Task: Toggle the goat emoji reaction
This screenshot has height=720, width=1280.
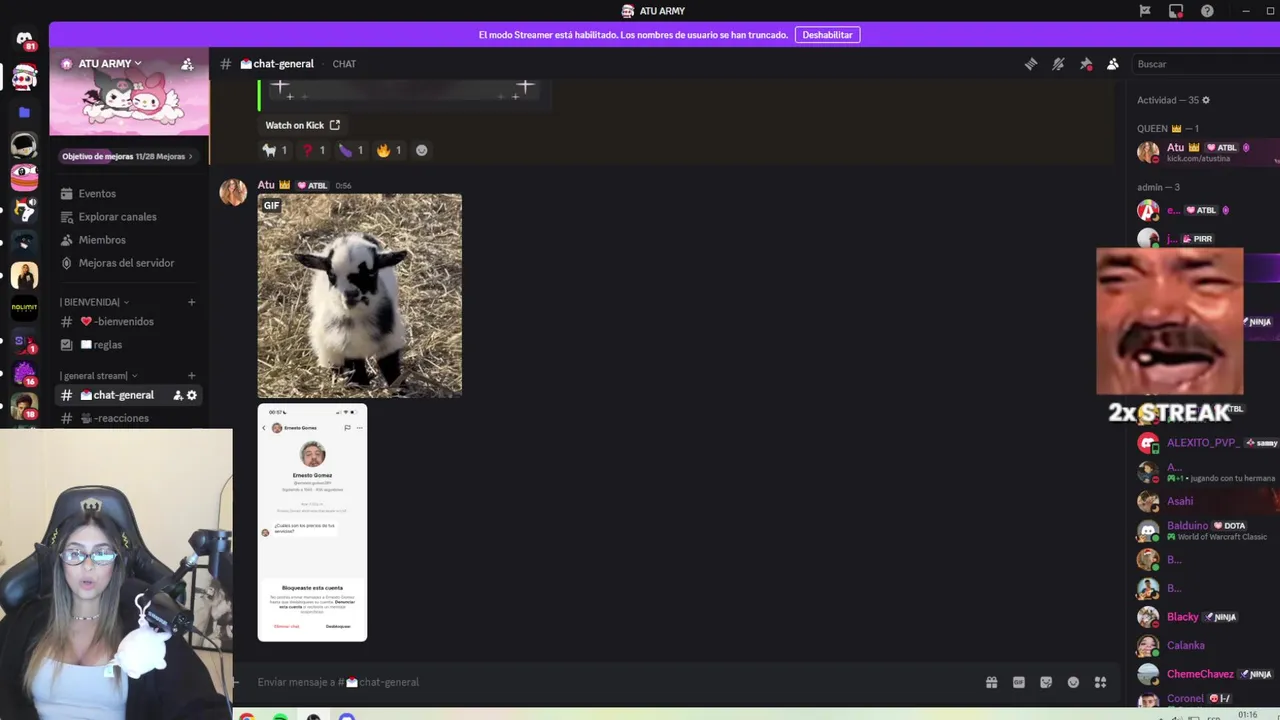Action: point(275,150)
